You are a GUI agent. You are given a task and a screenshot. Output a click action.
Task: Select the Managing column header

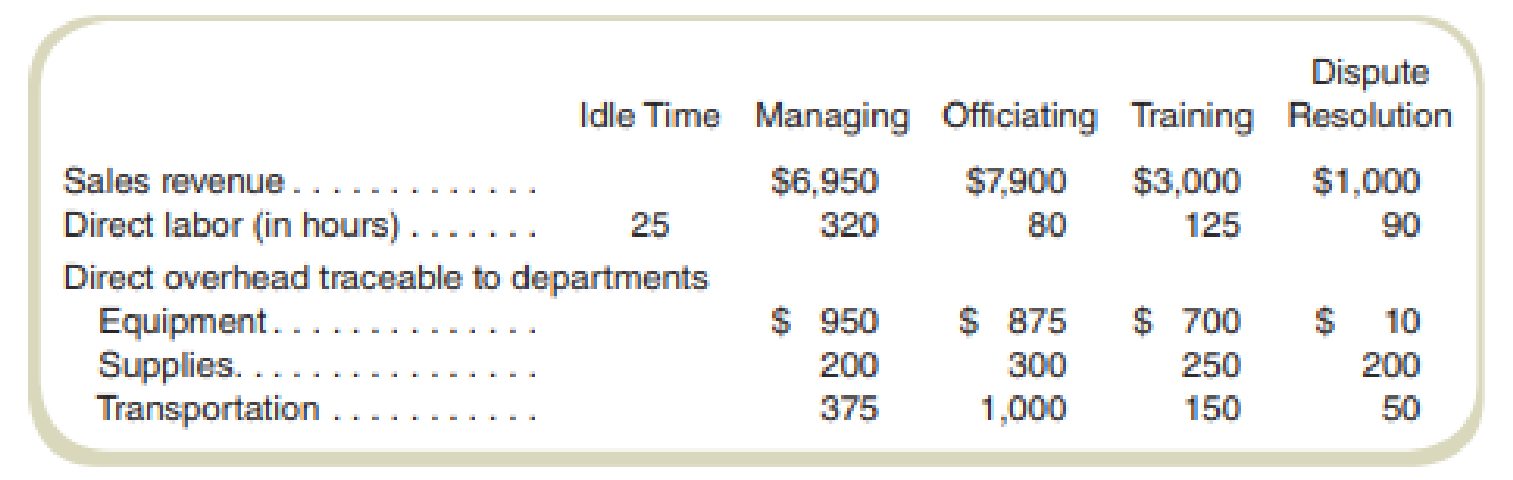tap(831, 118)
